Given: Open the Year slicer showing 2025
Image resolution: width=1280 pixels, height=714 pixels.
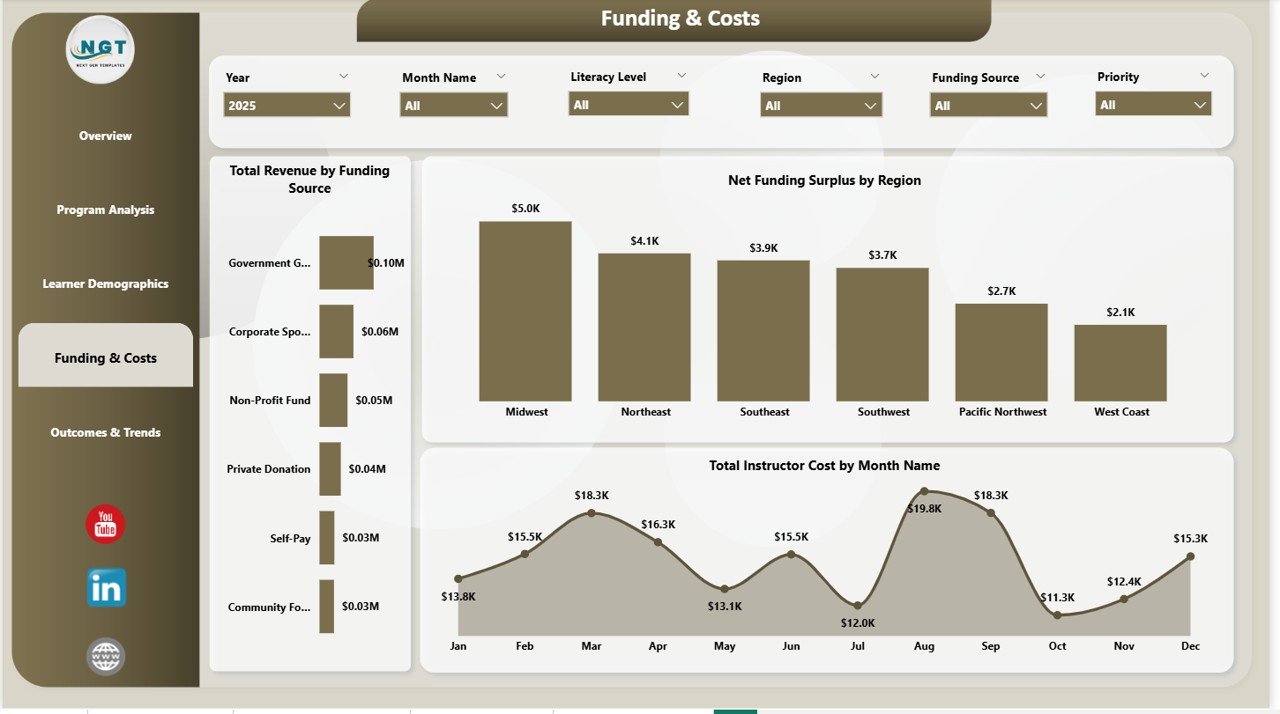Looking at the screenshot, I should (286, 104).
